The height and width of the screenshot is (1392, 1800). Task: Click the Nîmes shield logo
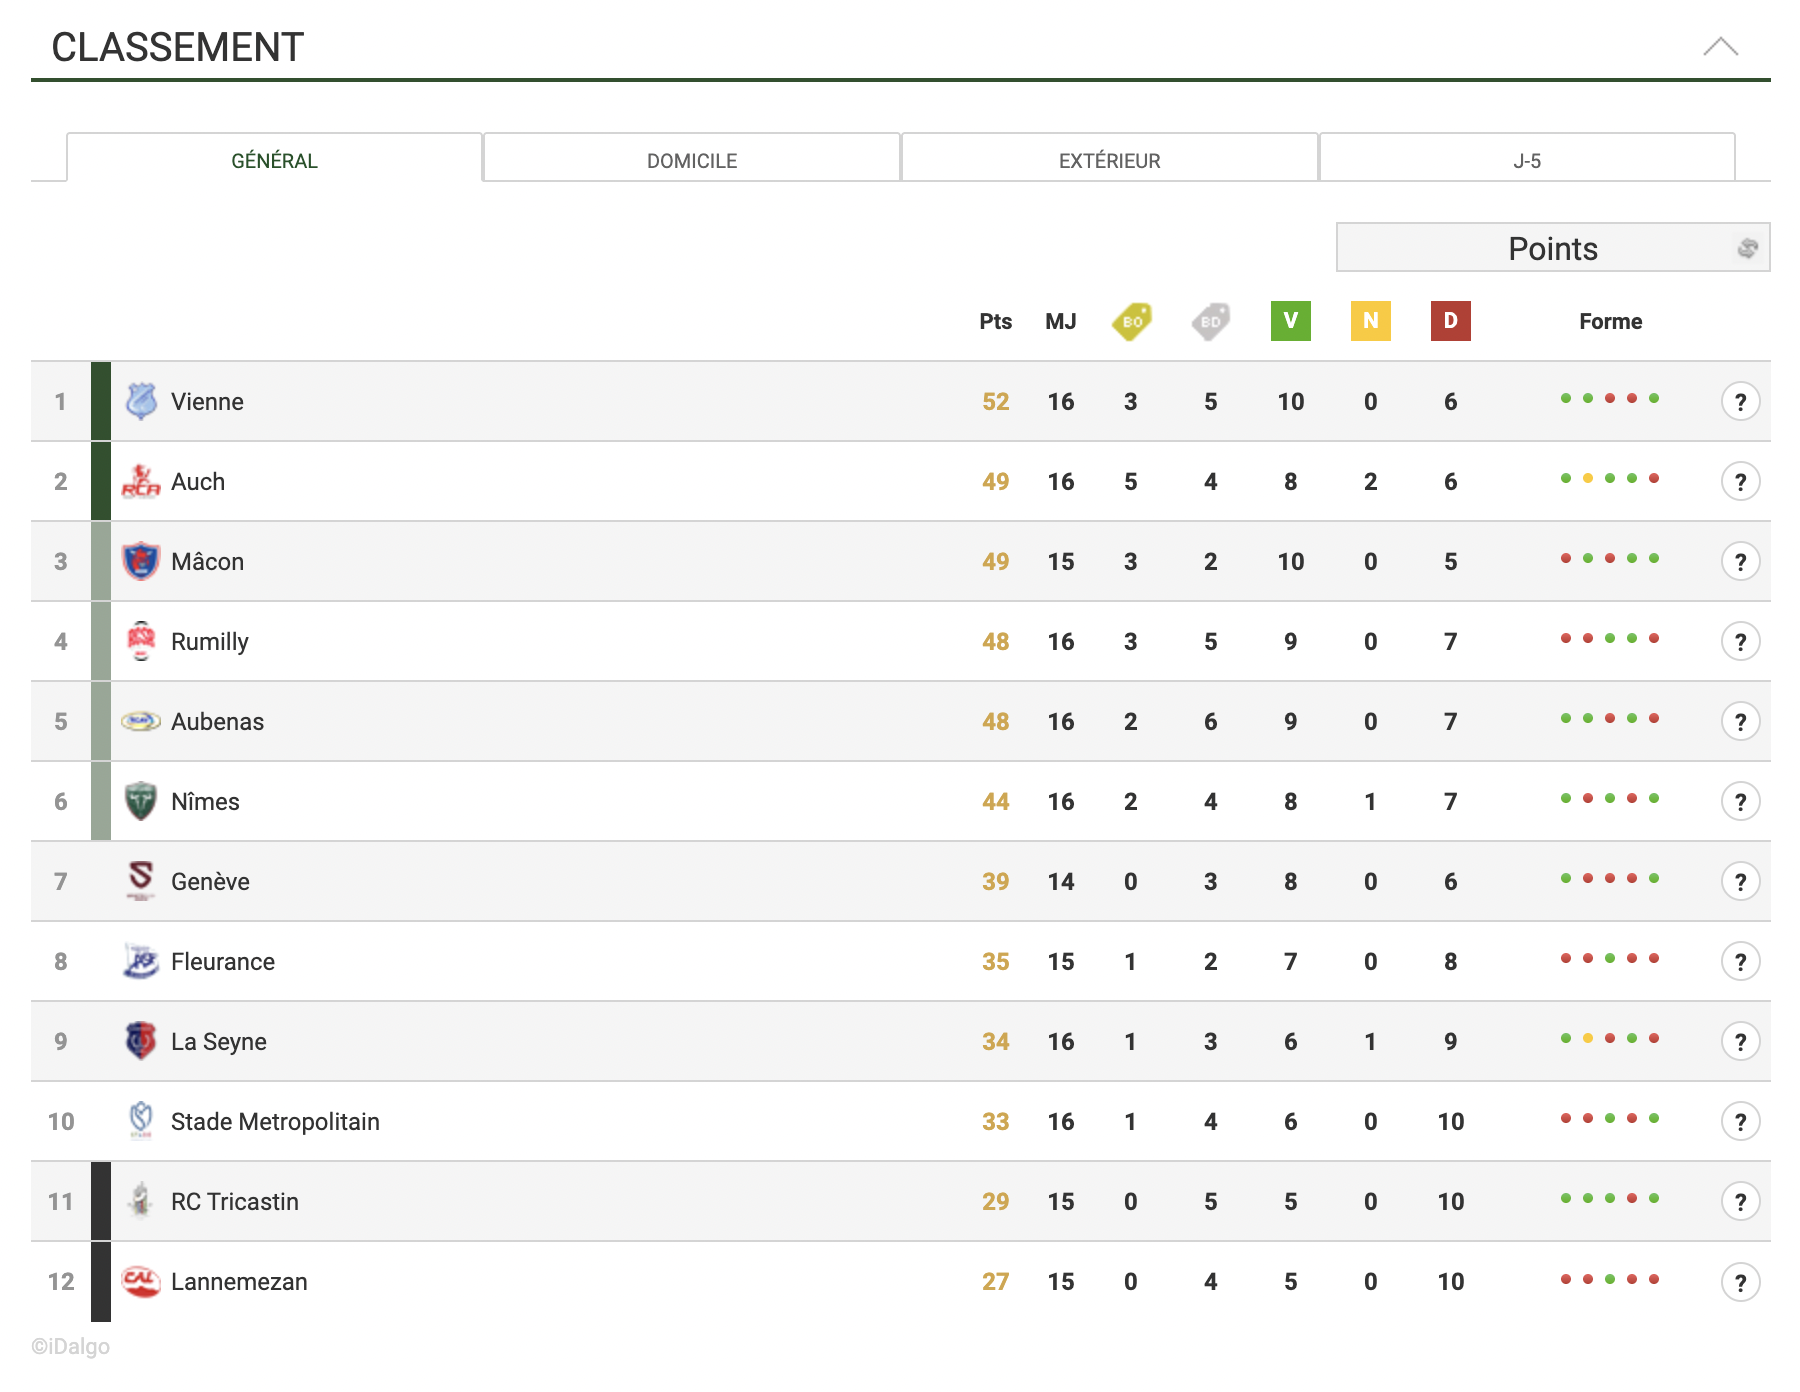(x=141, y=801)
